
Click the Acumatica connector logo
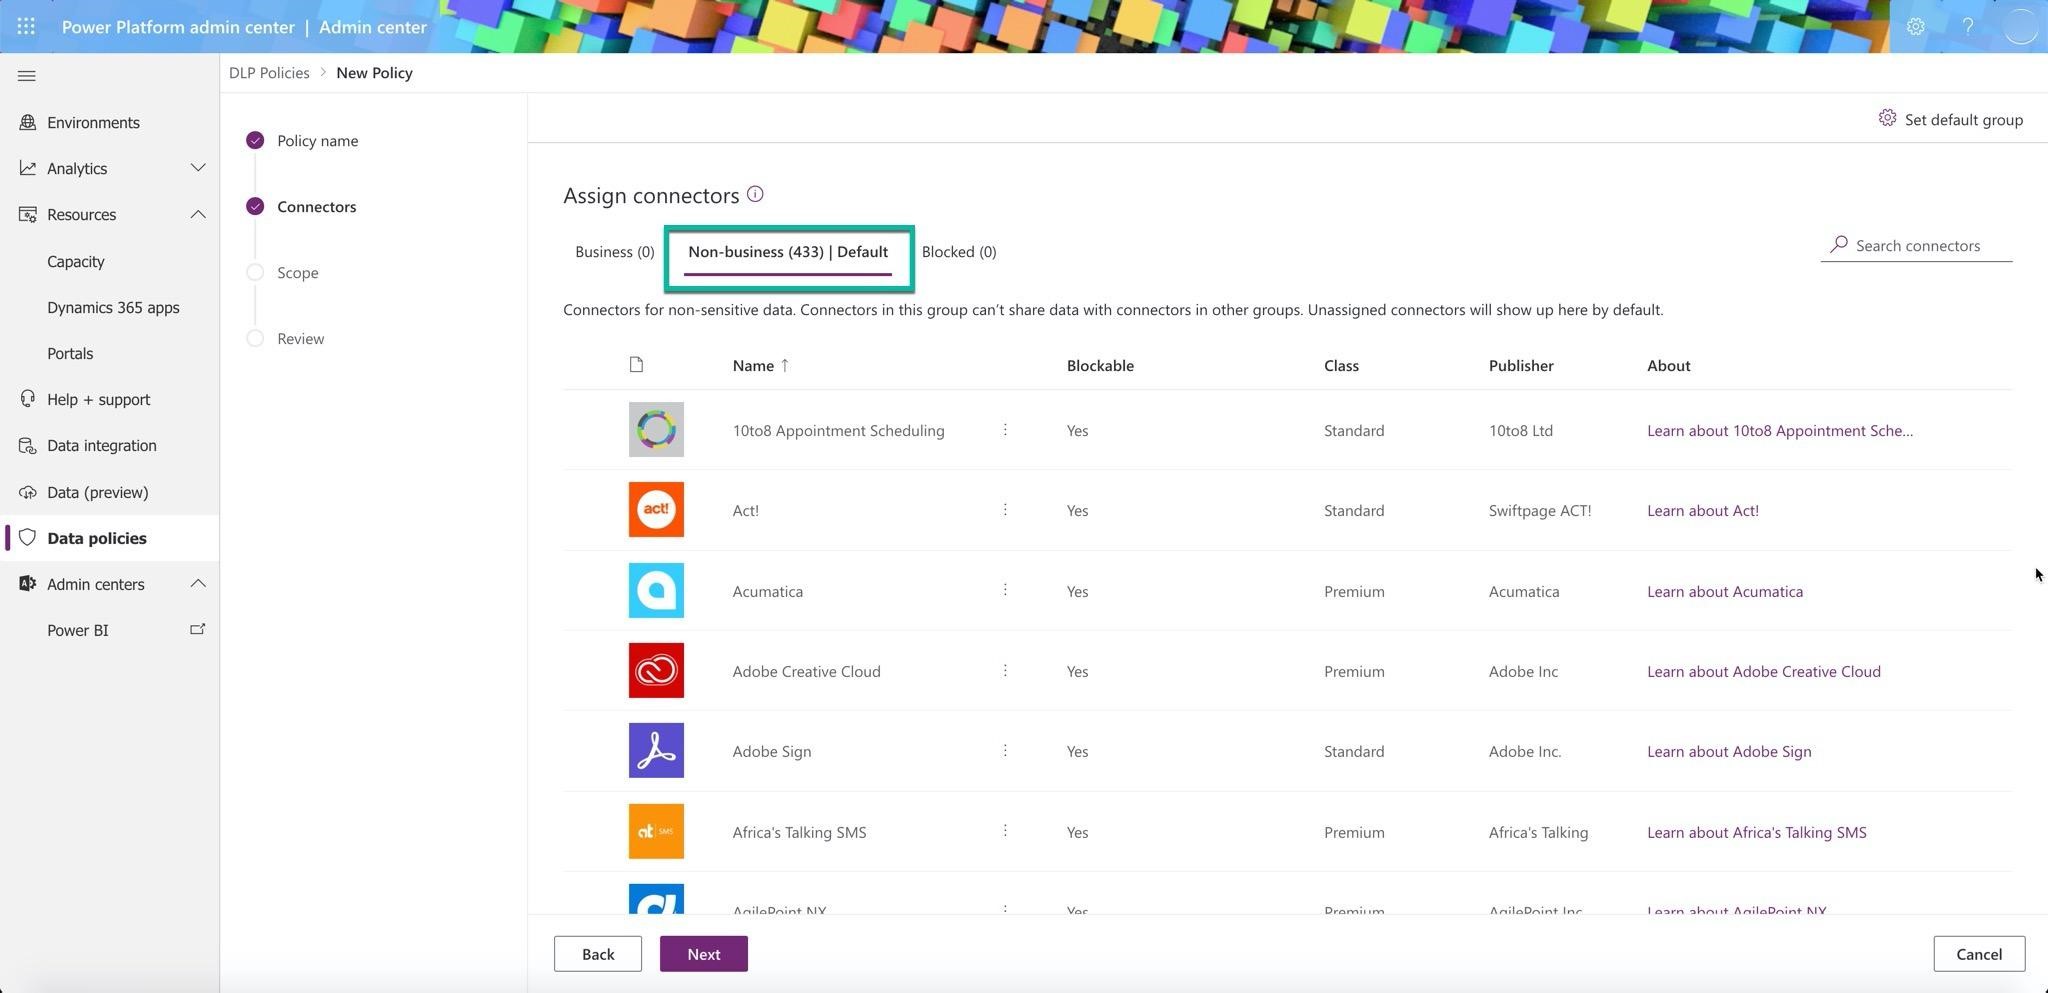pos(656,591)
